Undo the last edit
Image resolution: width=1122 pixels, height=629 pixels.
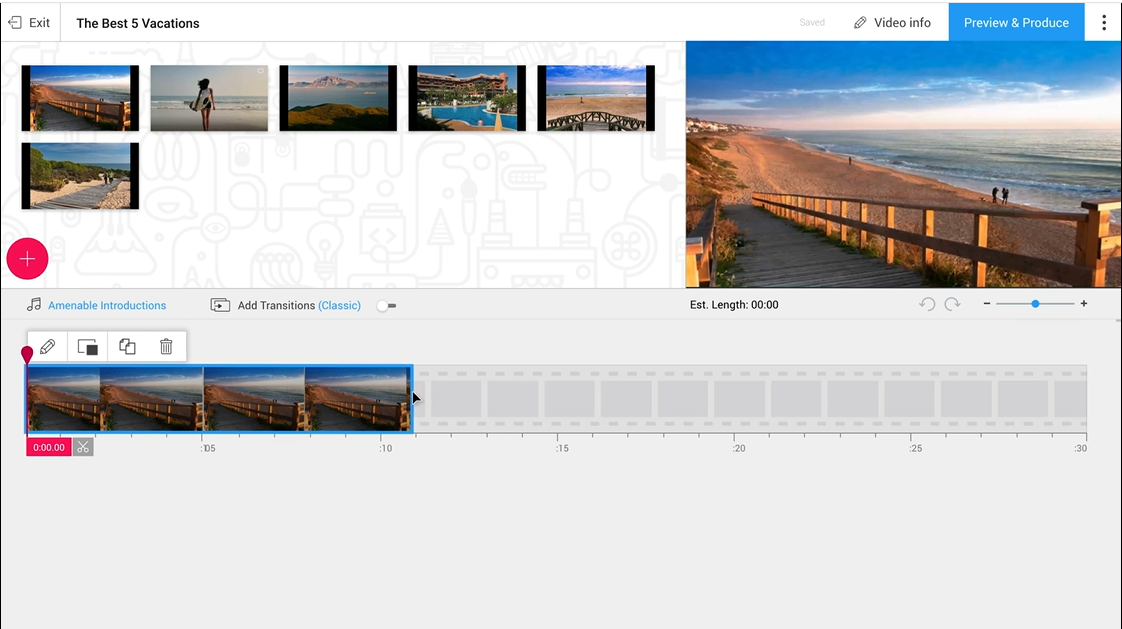(x=928, y=304)
